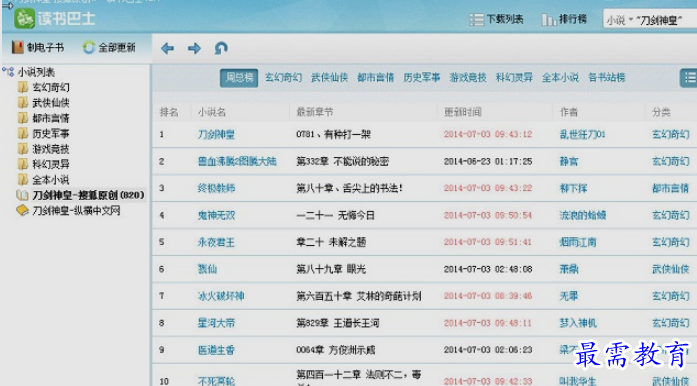
Task: Open the novel 星河大帝
Action: coord(216,323)
